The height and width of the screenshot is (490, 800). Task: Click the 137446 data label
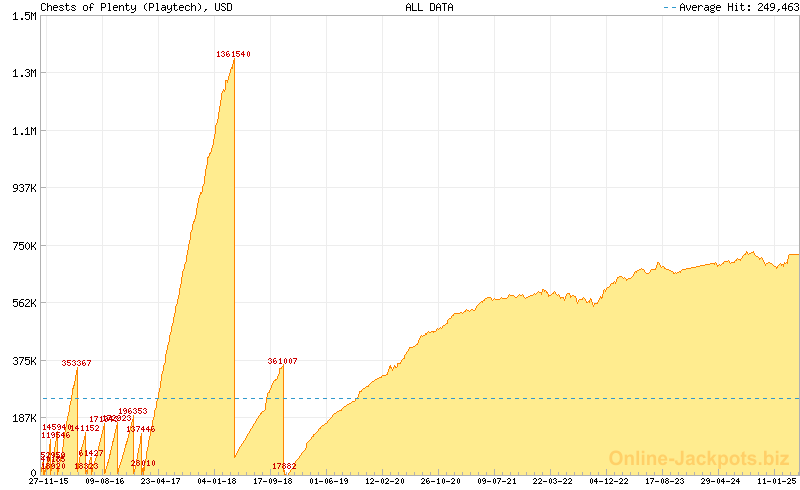[x=140, y=429]
